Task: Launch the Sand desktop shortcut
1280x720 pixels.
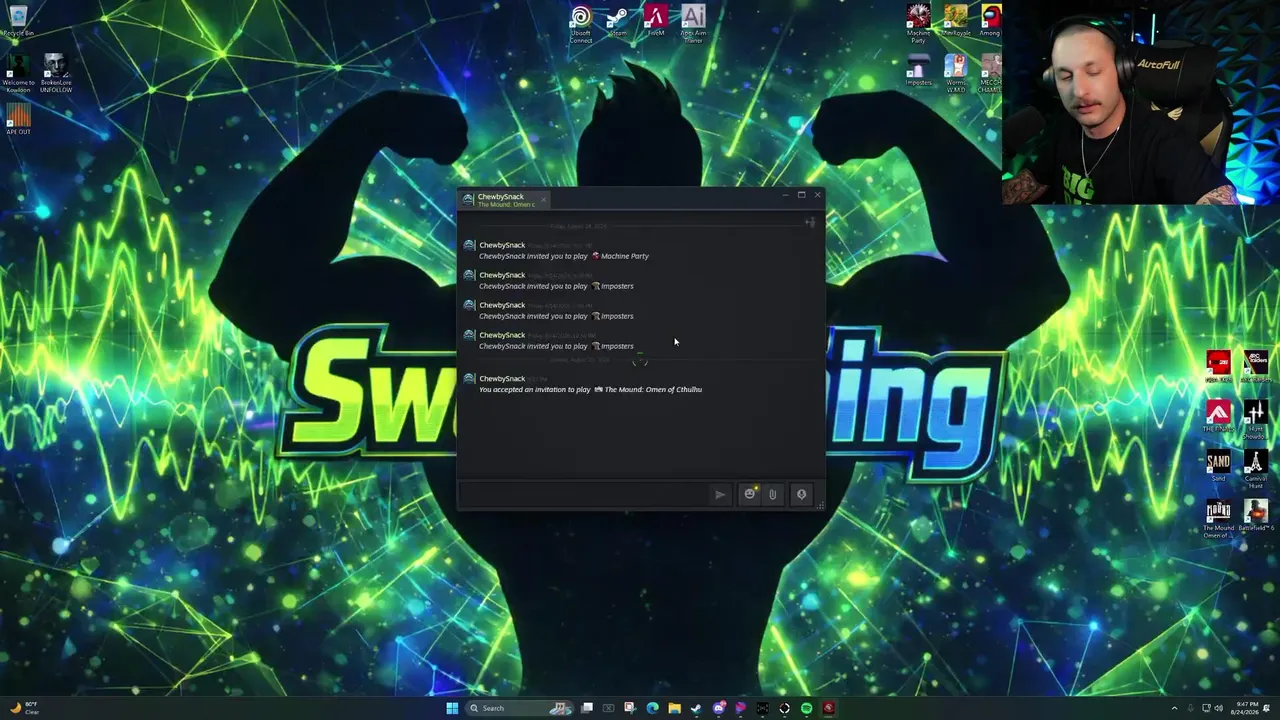Action: 1218,466
